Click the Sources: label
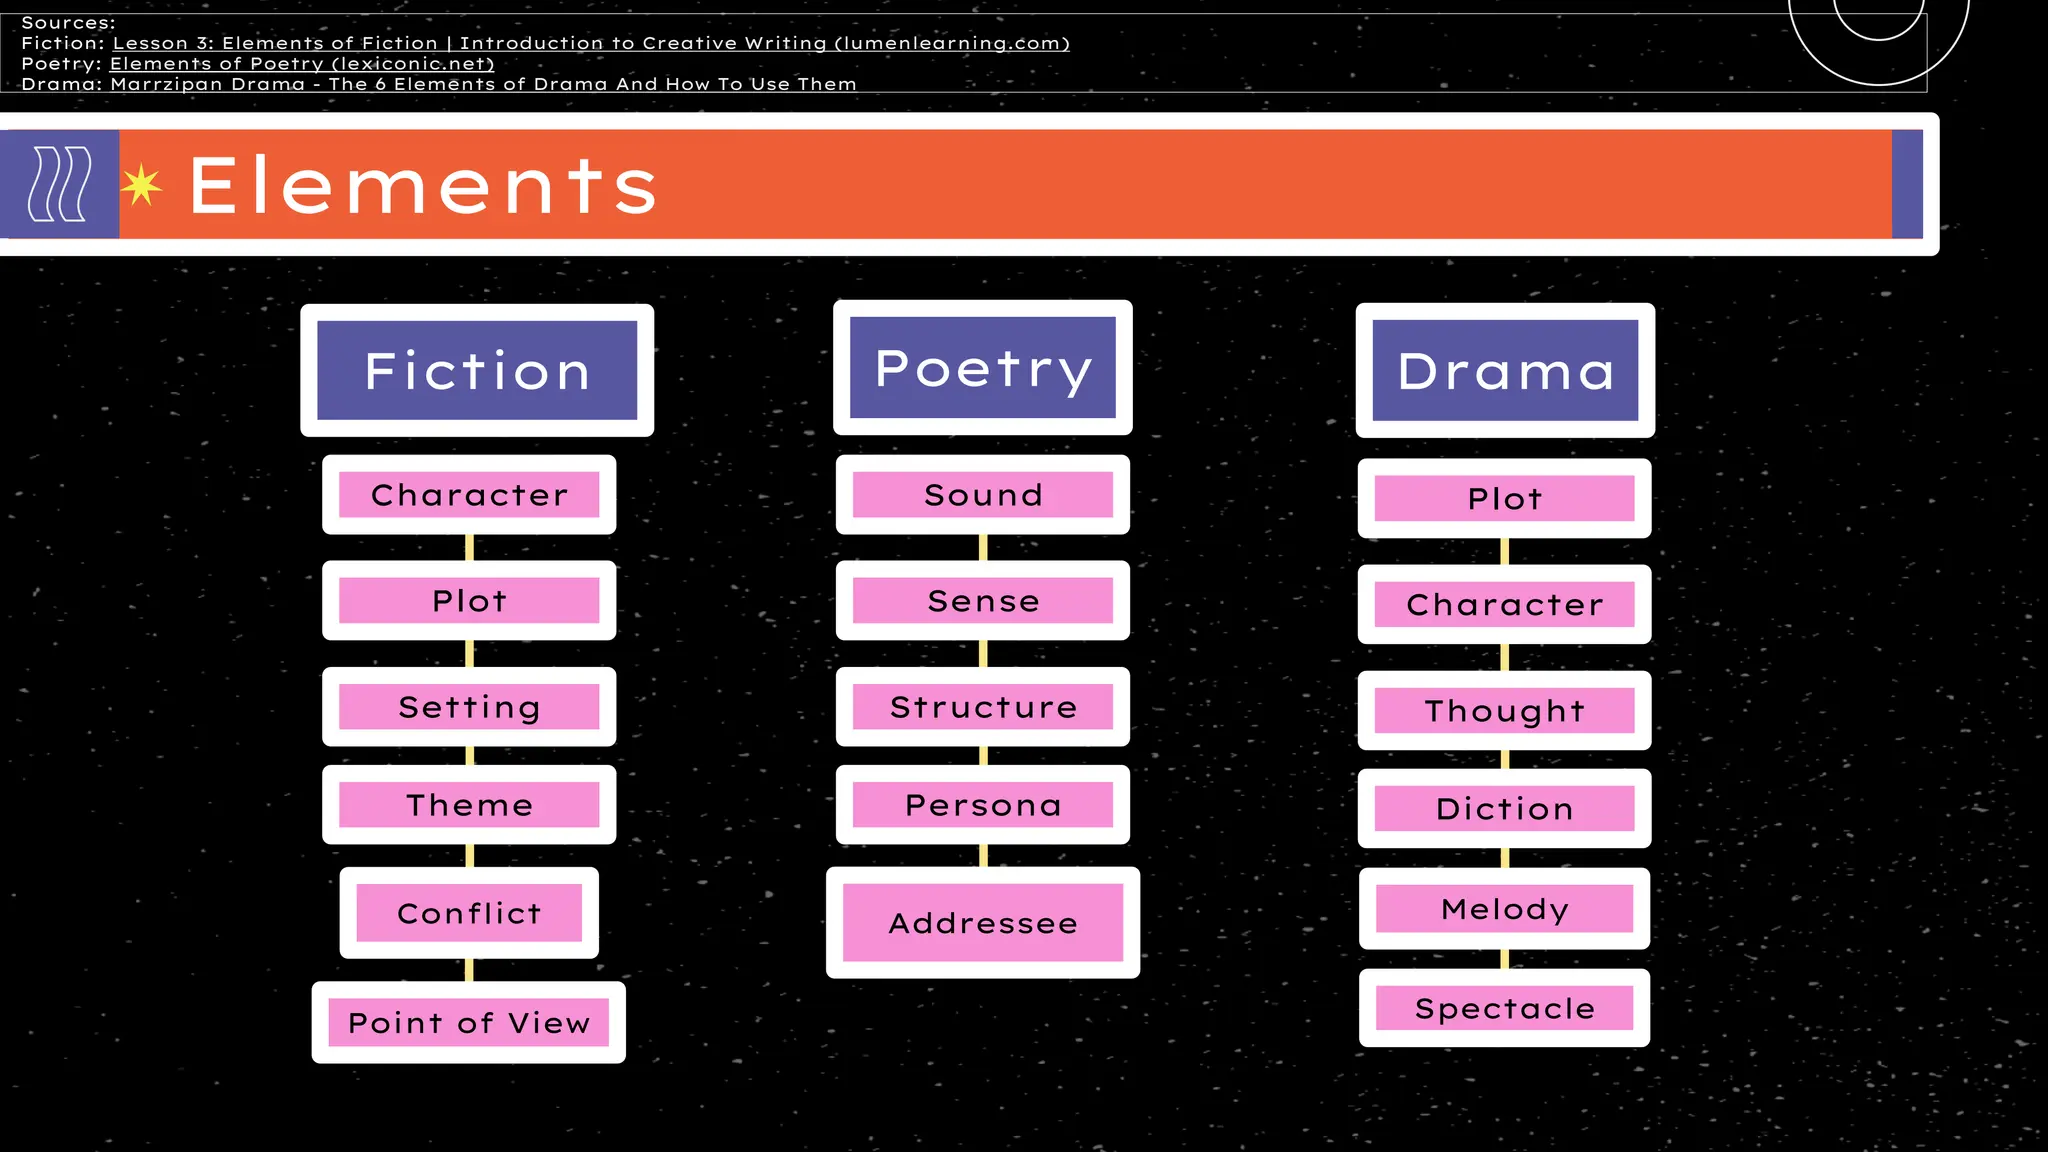This screenshot has height=1152, width=2048. click(68, 23)
